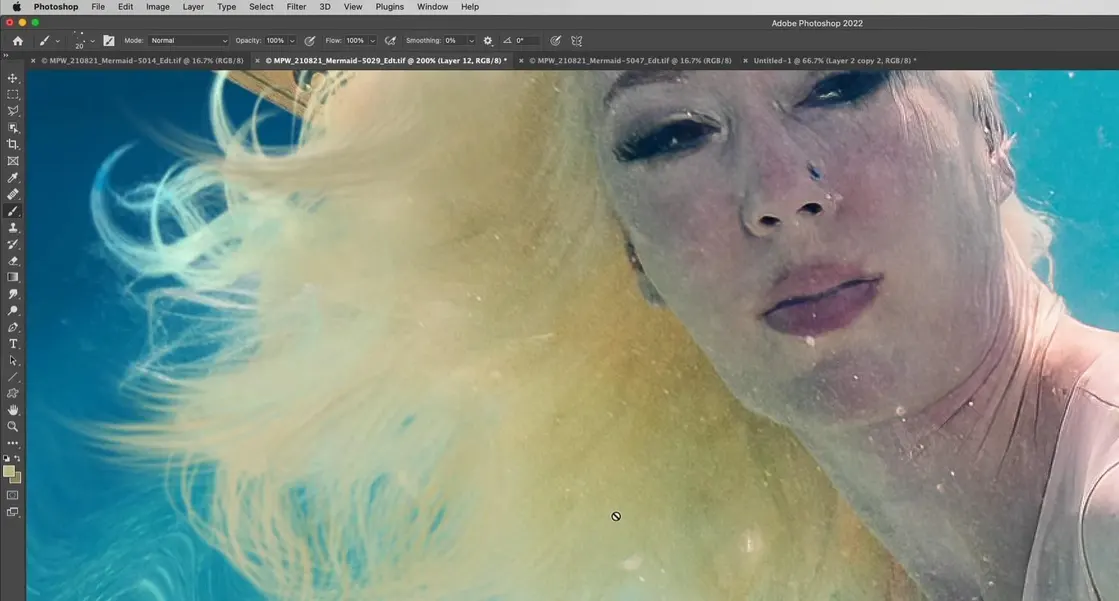Toggle pressure for brush size

point(555,41)
